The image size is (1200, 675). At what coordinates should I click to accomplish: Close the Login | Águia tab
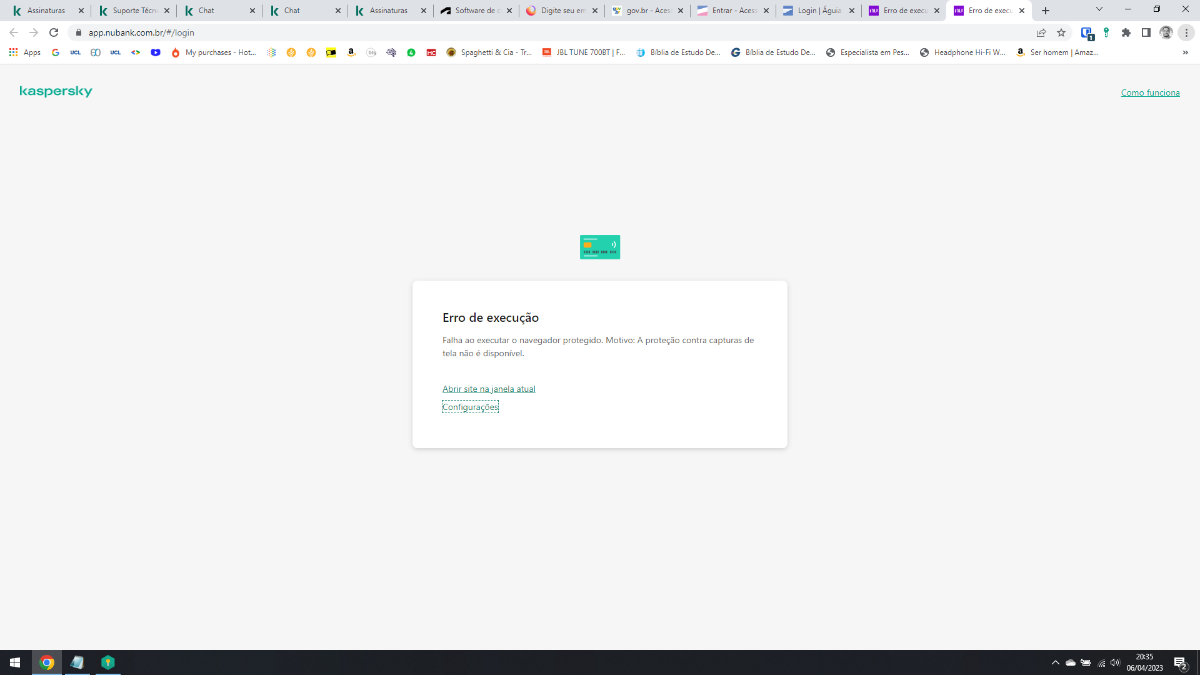[x=850, y=10]
